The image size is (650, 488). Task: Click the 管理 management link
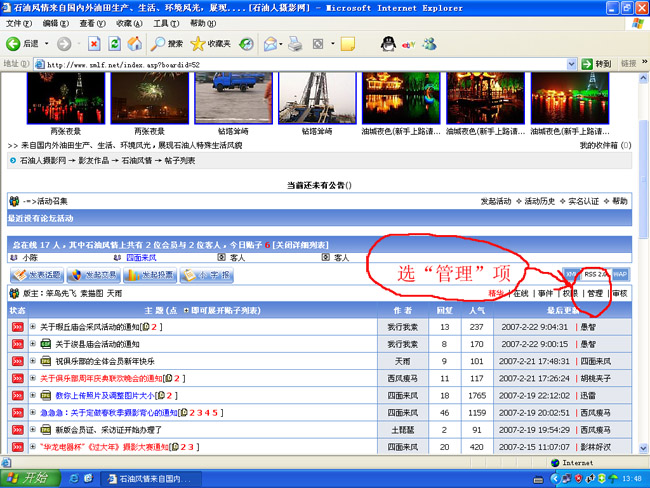pos(595,294)
